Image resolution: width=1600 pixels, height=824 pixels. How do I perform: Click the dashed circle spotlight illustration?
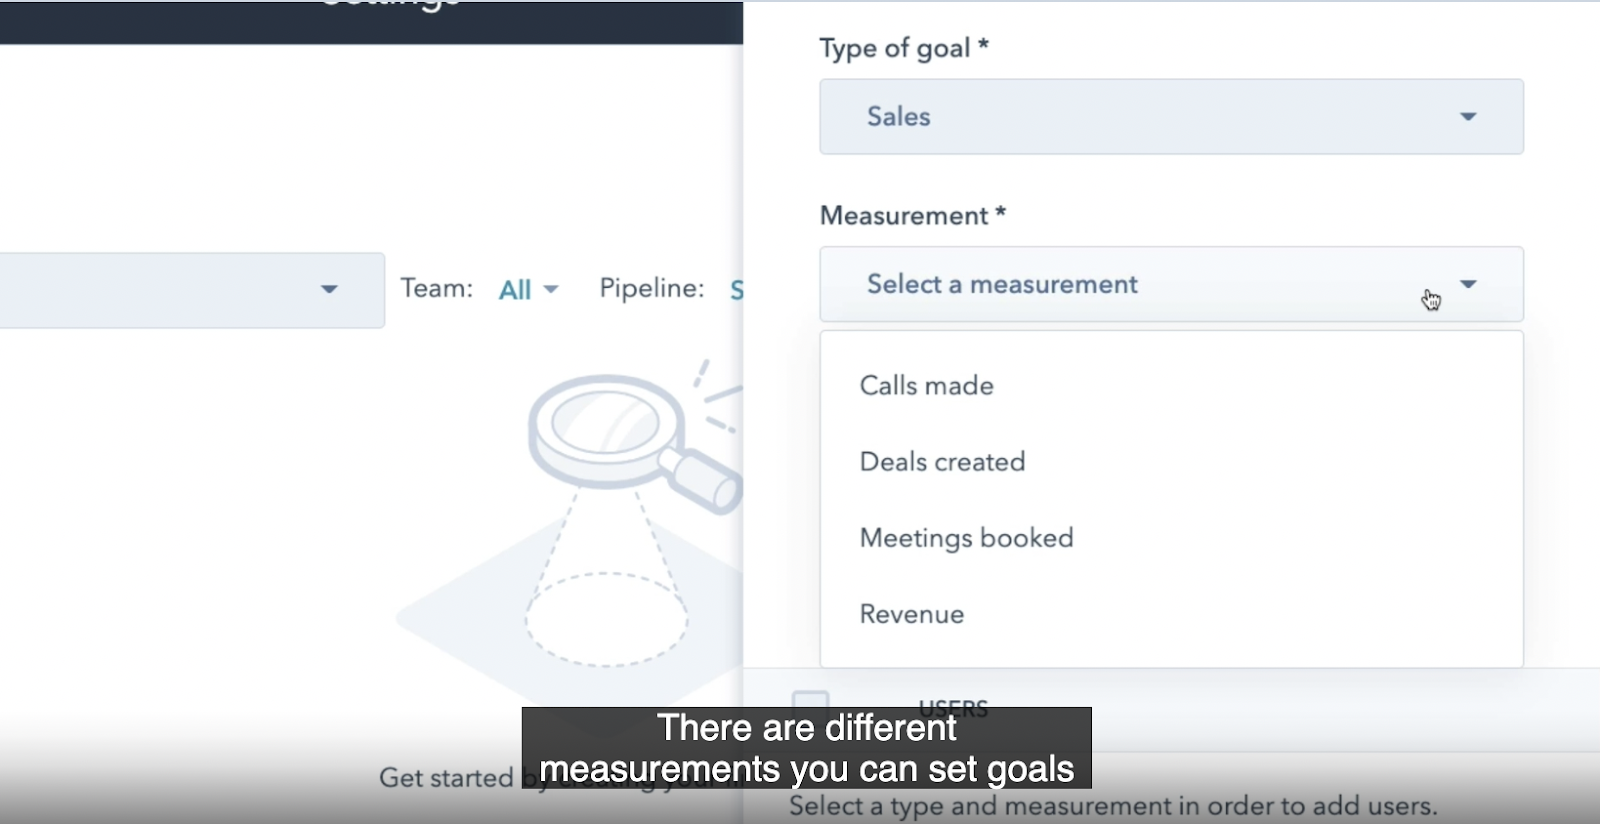click(606, 619)
